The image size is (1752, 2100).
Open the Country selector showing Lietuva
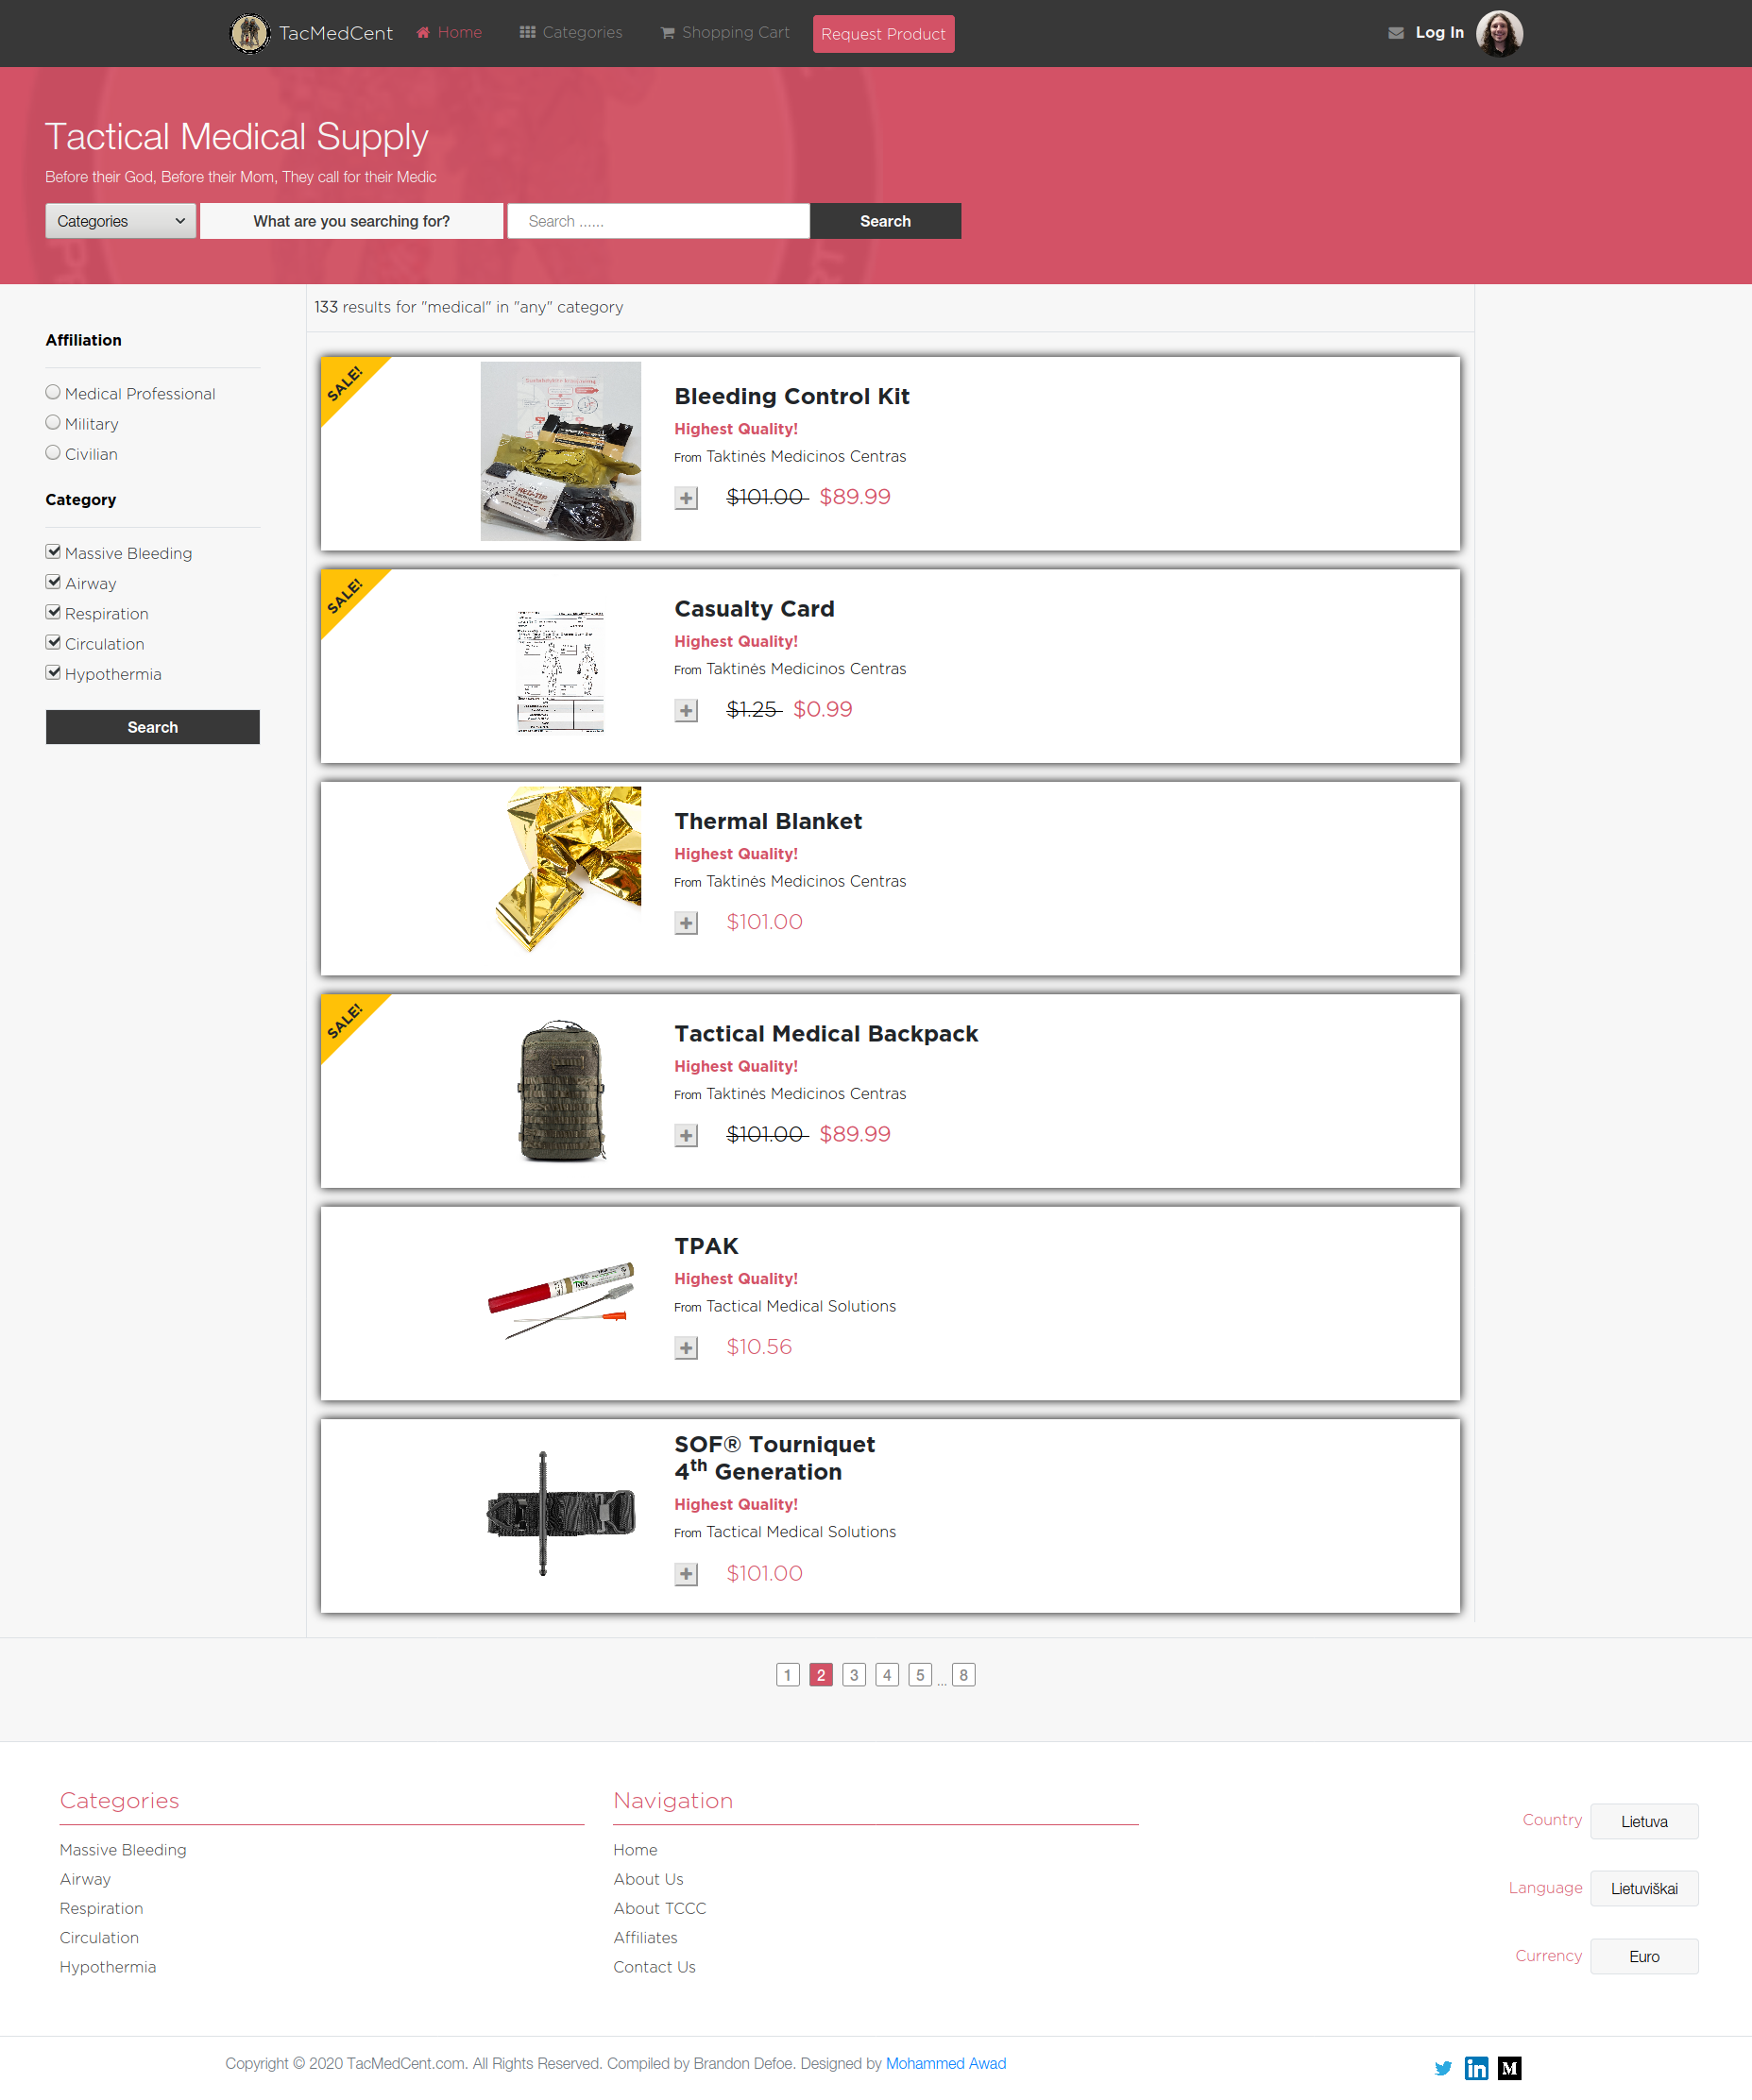click(1643, 1821)
